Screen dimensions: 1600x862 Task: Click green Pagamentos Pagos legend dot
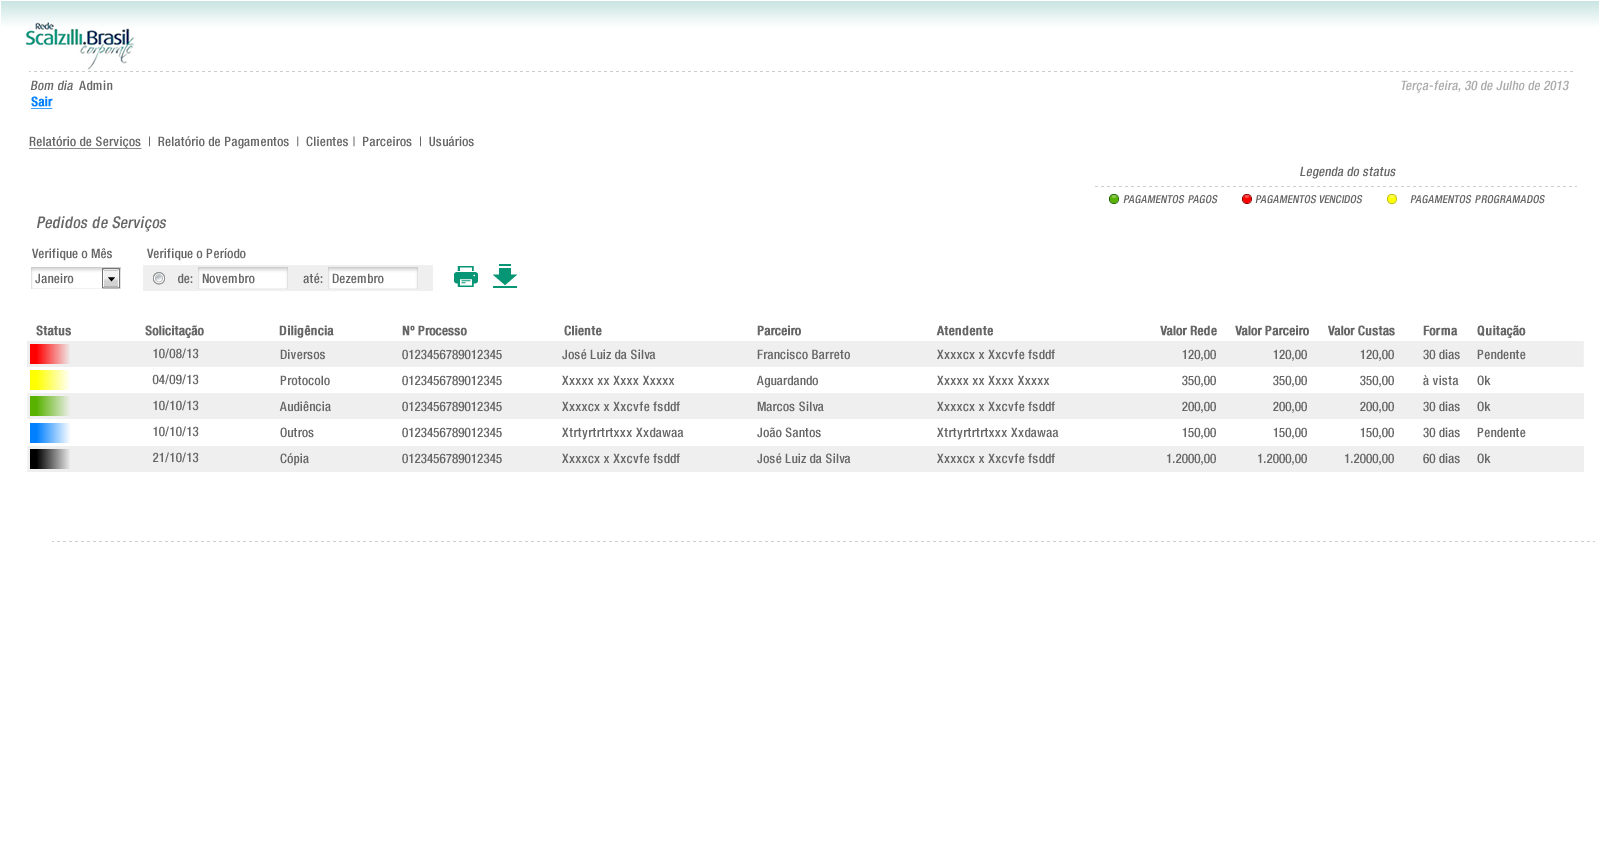point(1114,199)
